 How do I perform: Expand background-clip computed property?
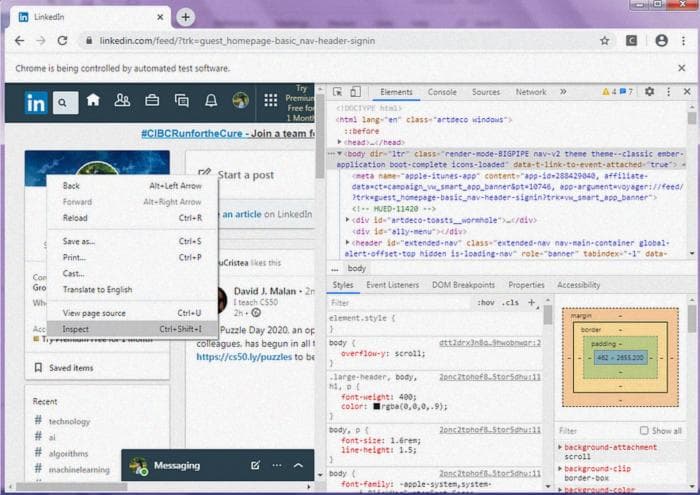click(x=560, y=468)
